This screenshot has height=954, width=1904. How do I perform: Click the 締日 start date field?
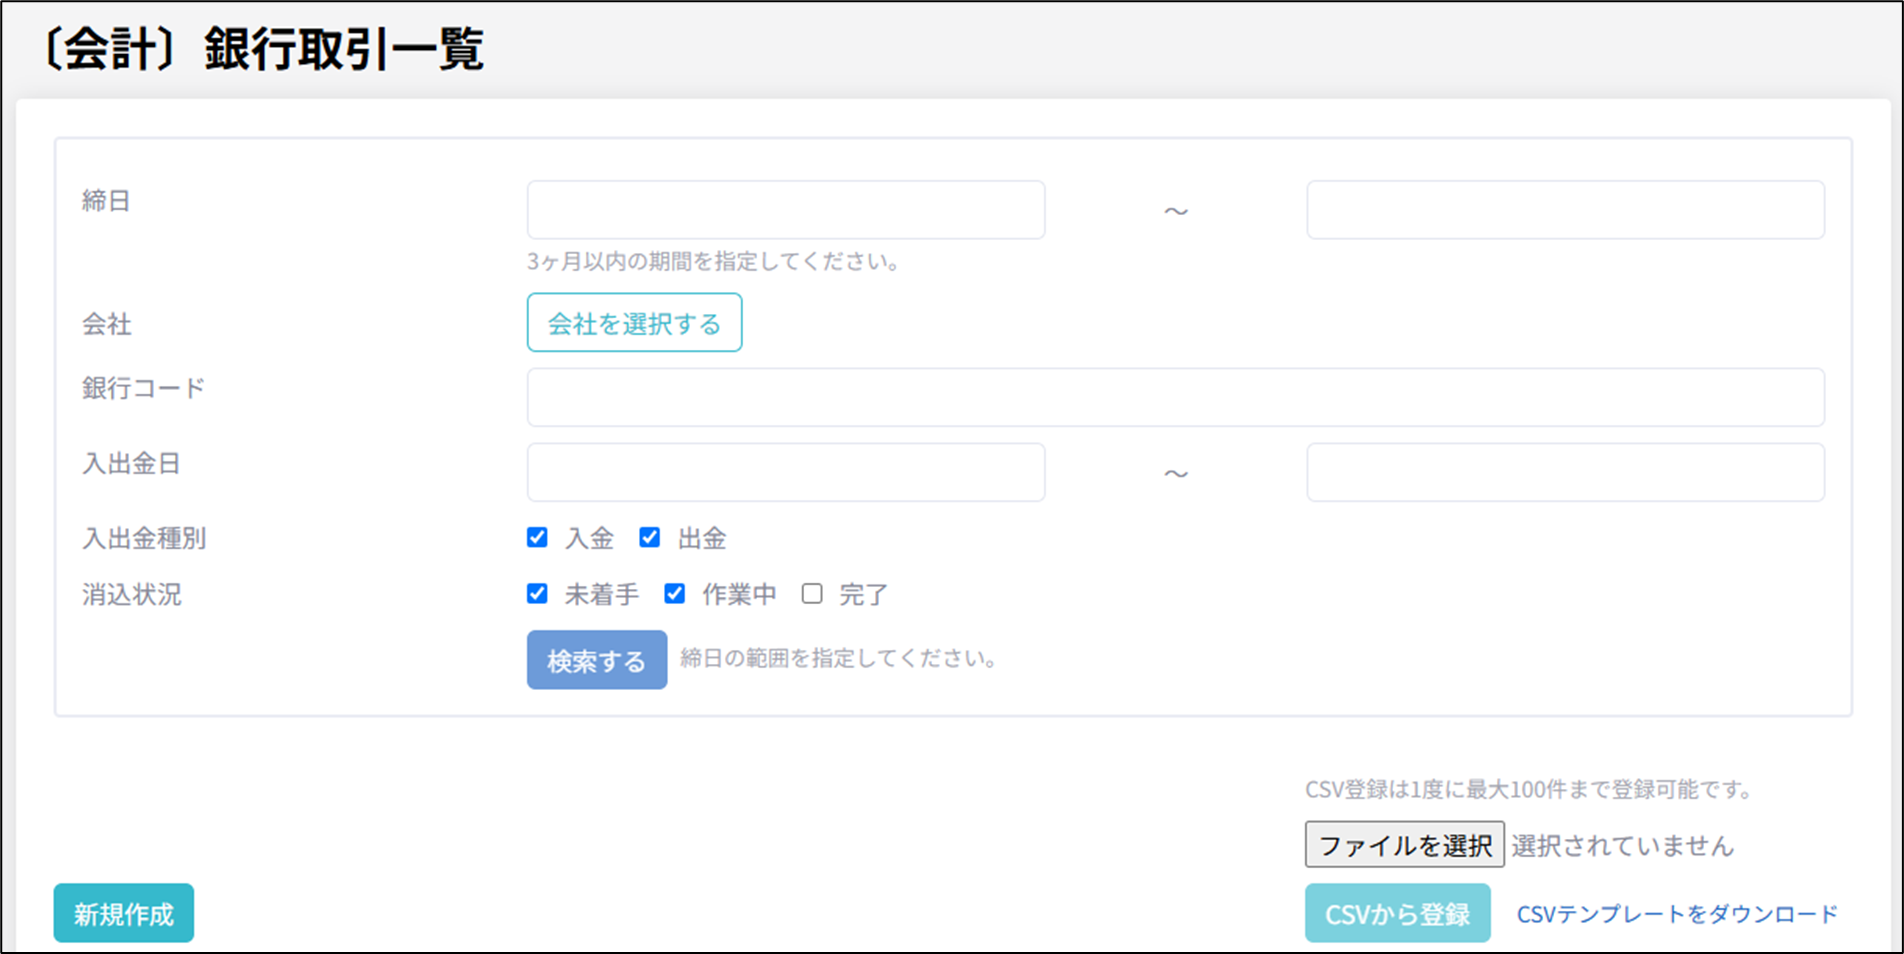point(785,210)
